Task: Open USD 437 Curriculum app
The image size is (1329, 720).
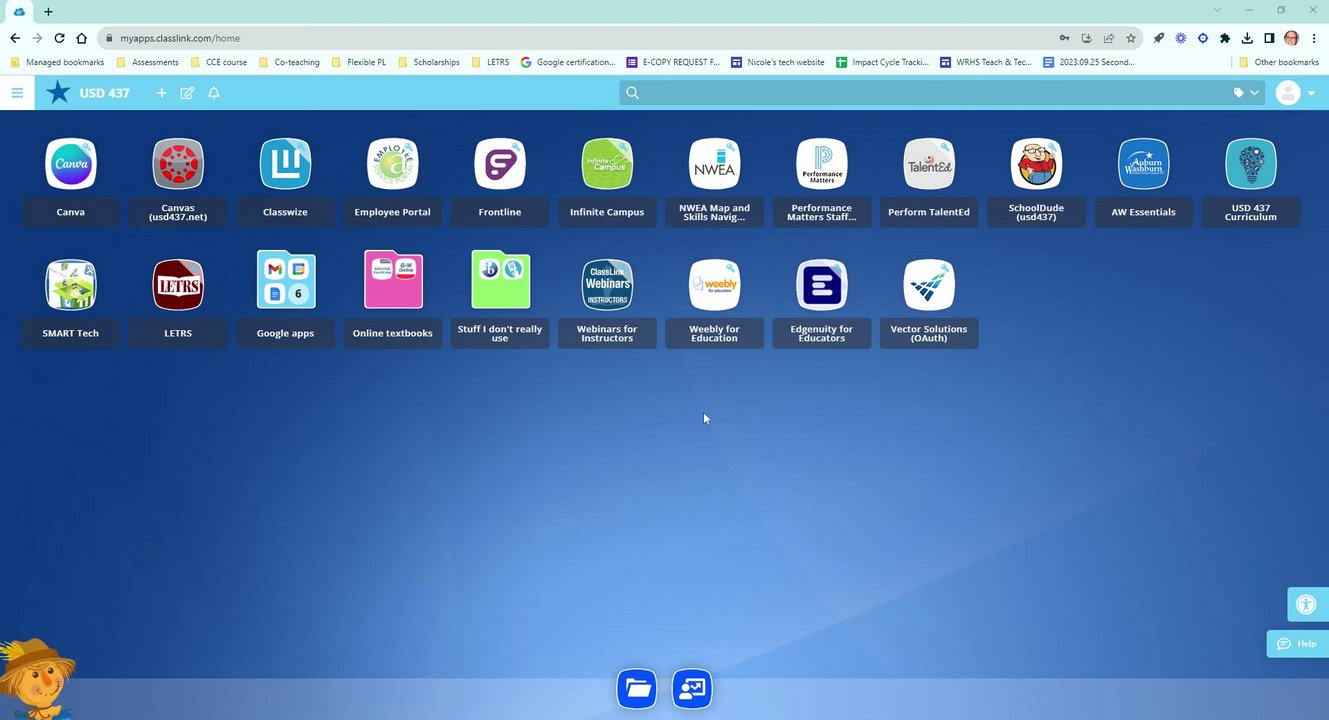Action: [1250, 164]
